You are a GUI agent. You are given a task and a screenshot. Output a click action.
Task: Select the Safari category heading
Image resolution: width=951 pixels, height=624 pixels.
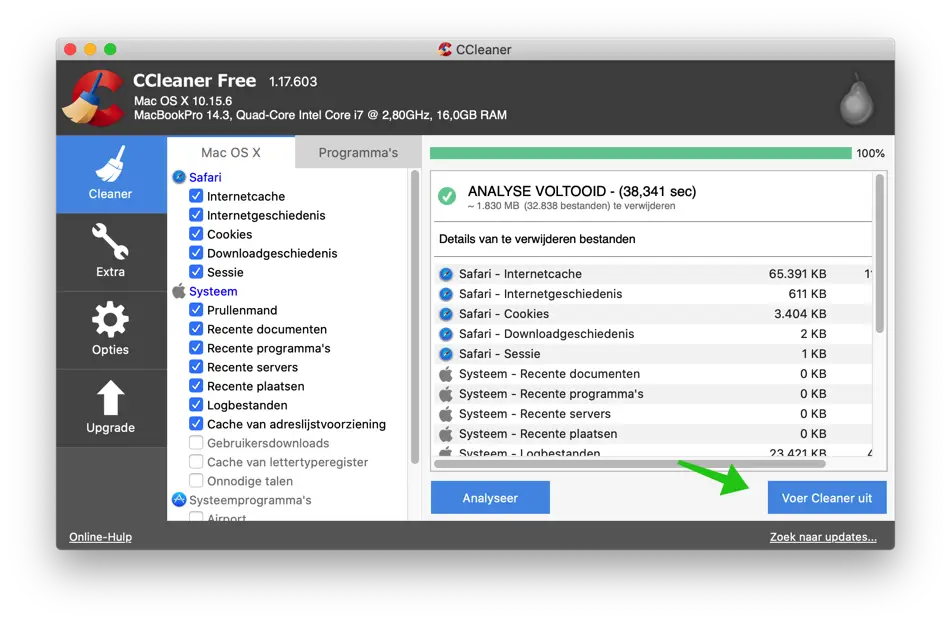pos(205,177)
